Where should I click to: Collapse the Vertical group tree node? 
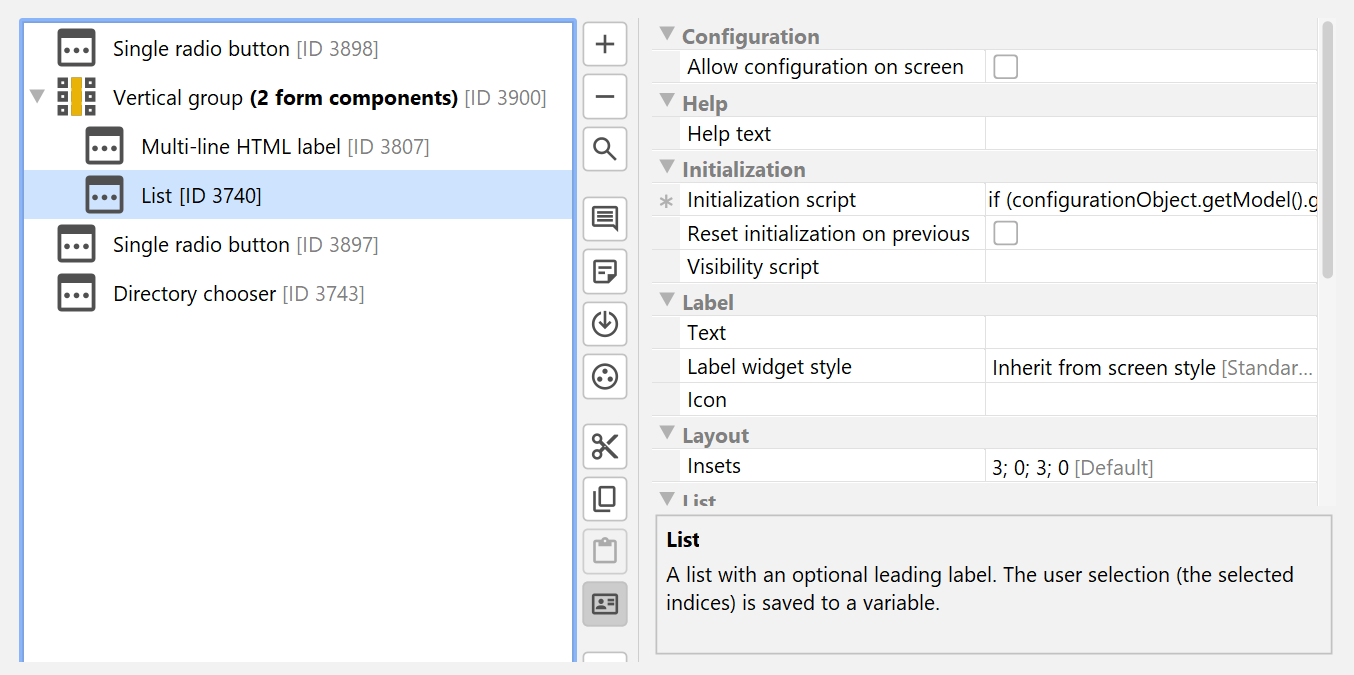tap(38, 98)
